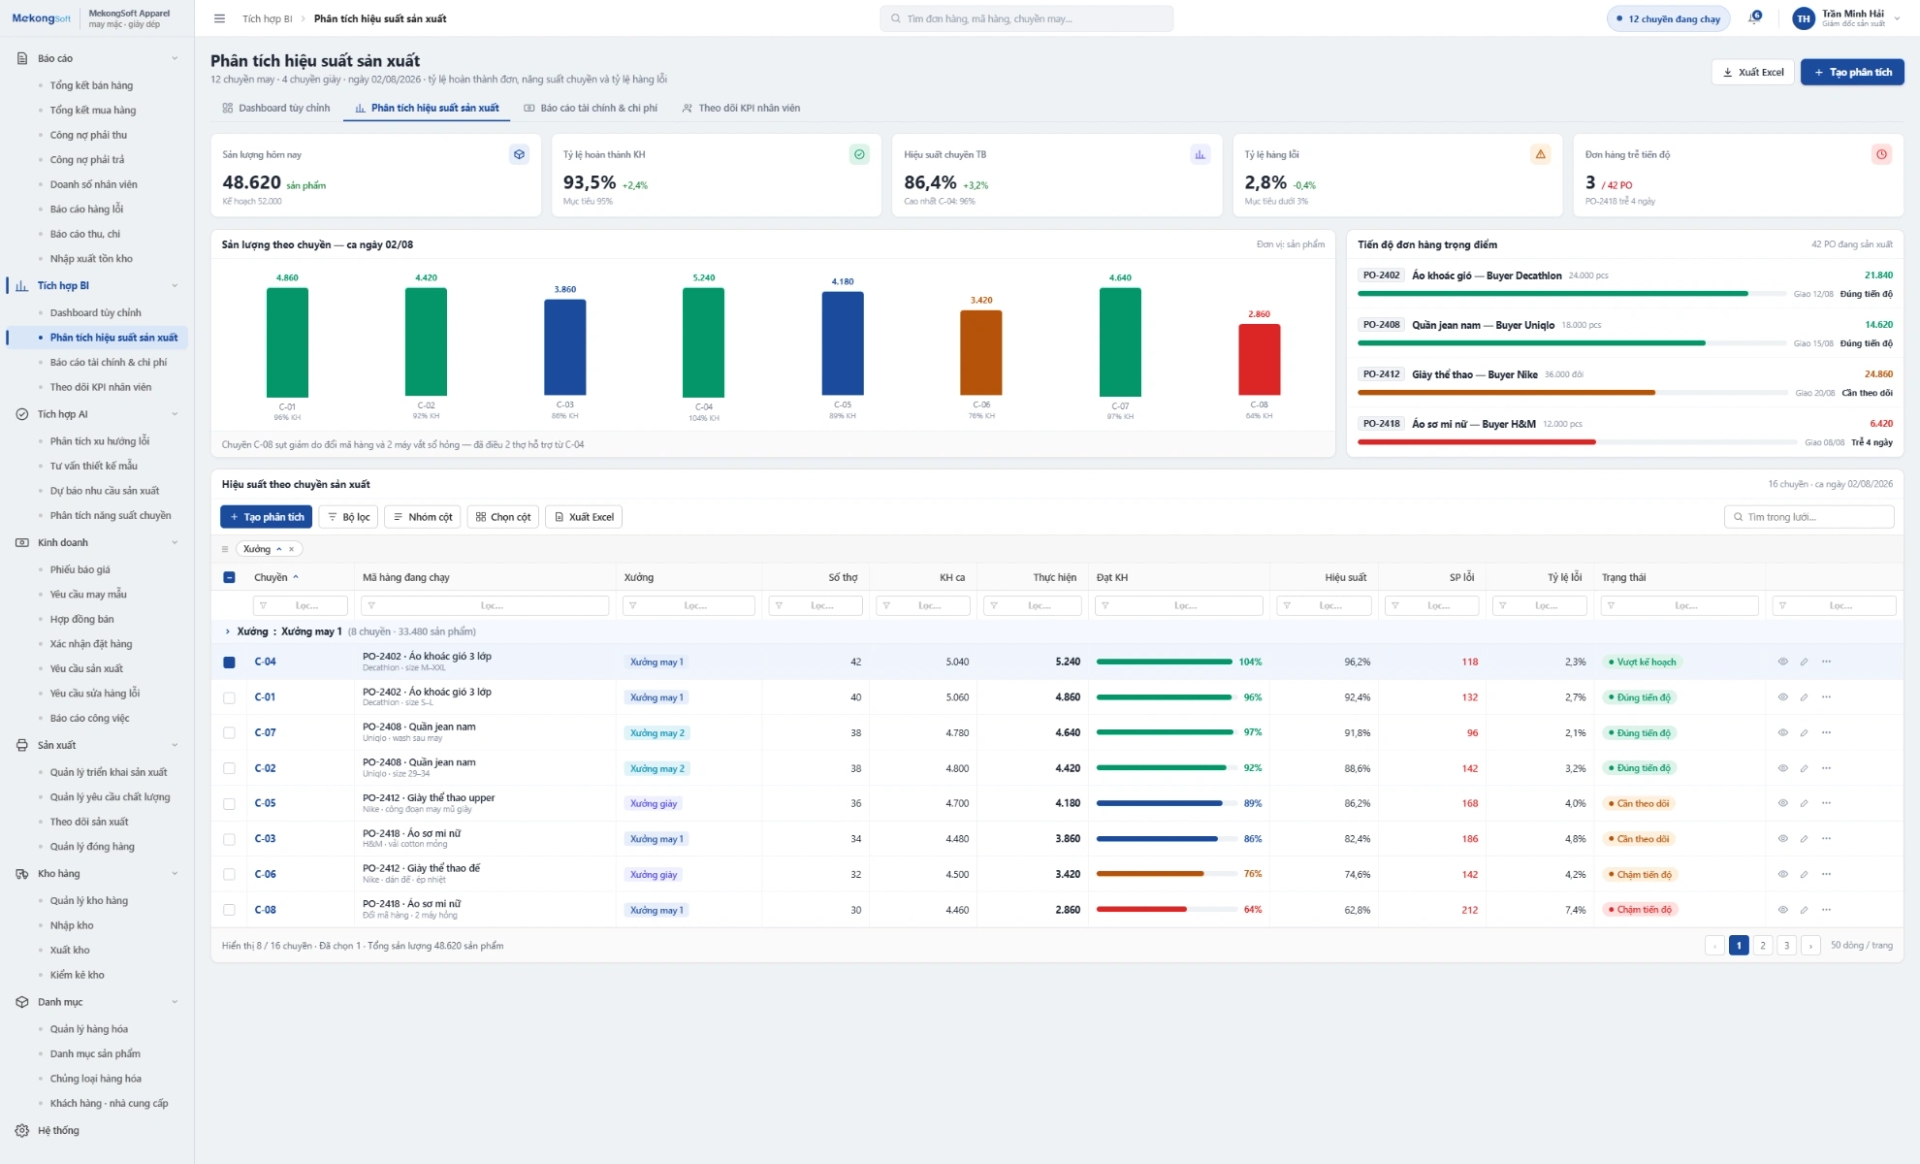Sort by the Chuyền column header
This screenshot has height=1164, width=1920.
point(276,578)
